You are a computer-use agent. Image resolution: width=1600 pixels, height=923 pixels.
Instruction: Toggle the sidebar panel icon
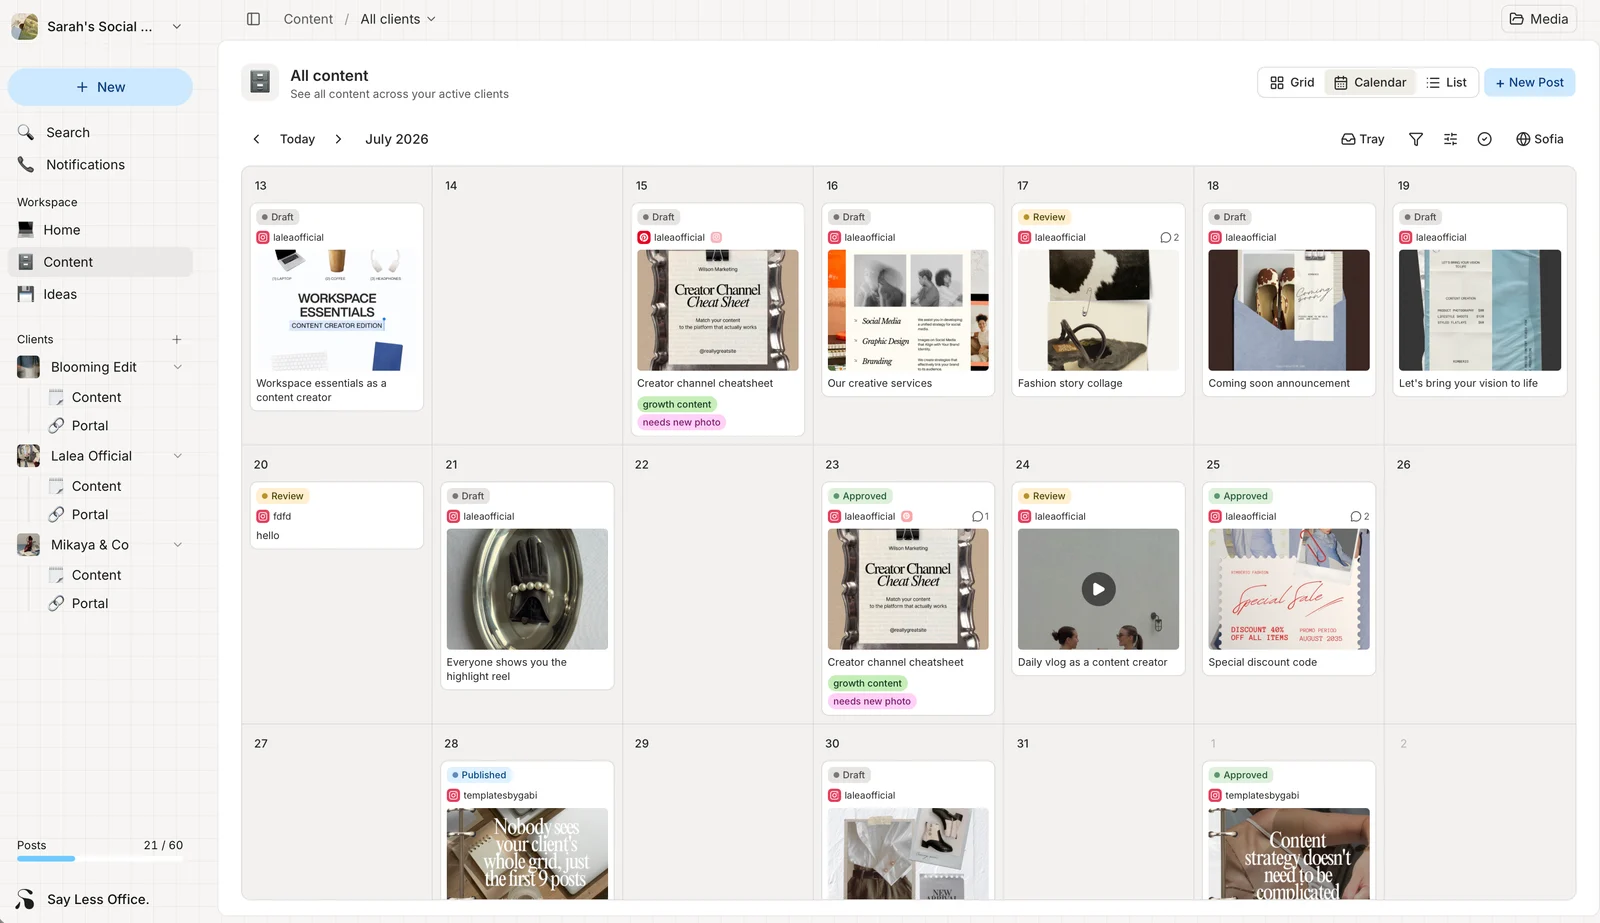coord(253,19)
